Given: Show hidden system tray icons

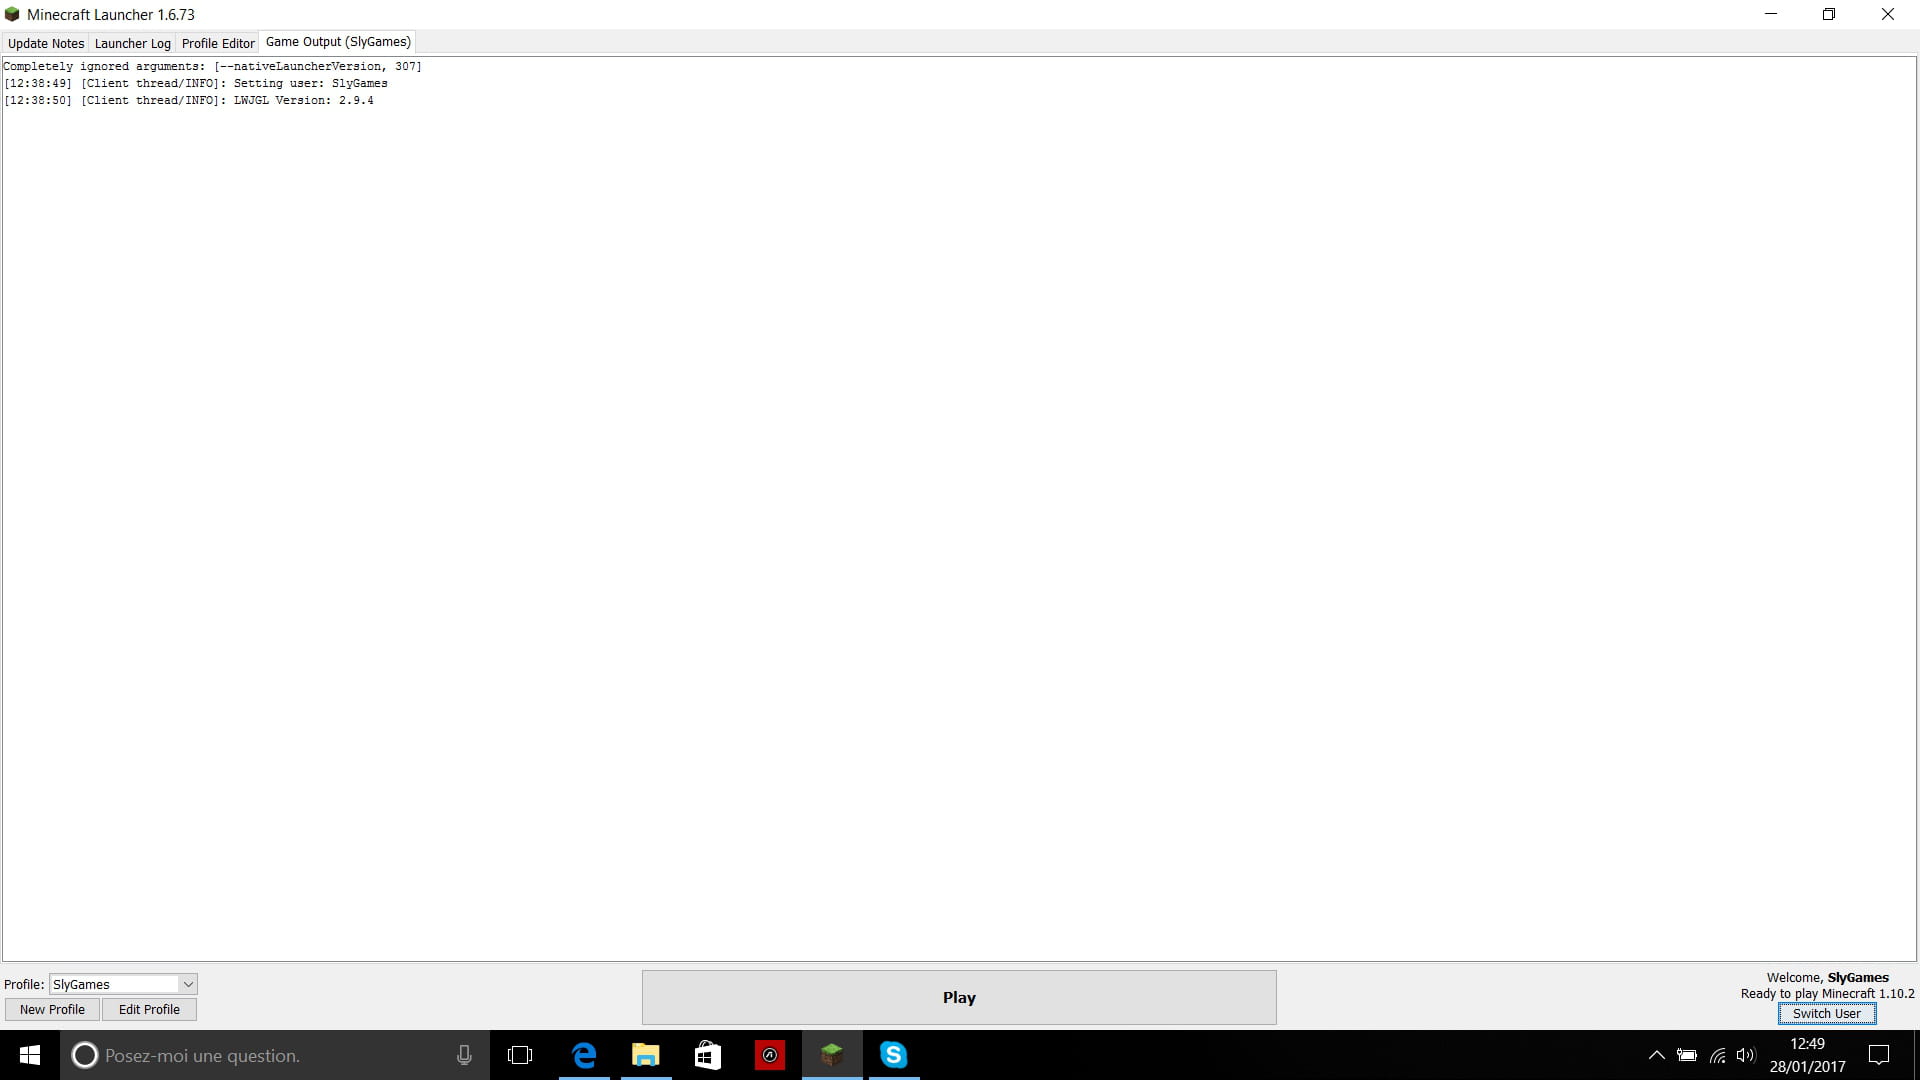Looking at the screenshot, I should click(x=1656, y=1055).
